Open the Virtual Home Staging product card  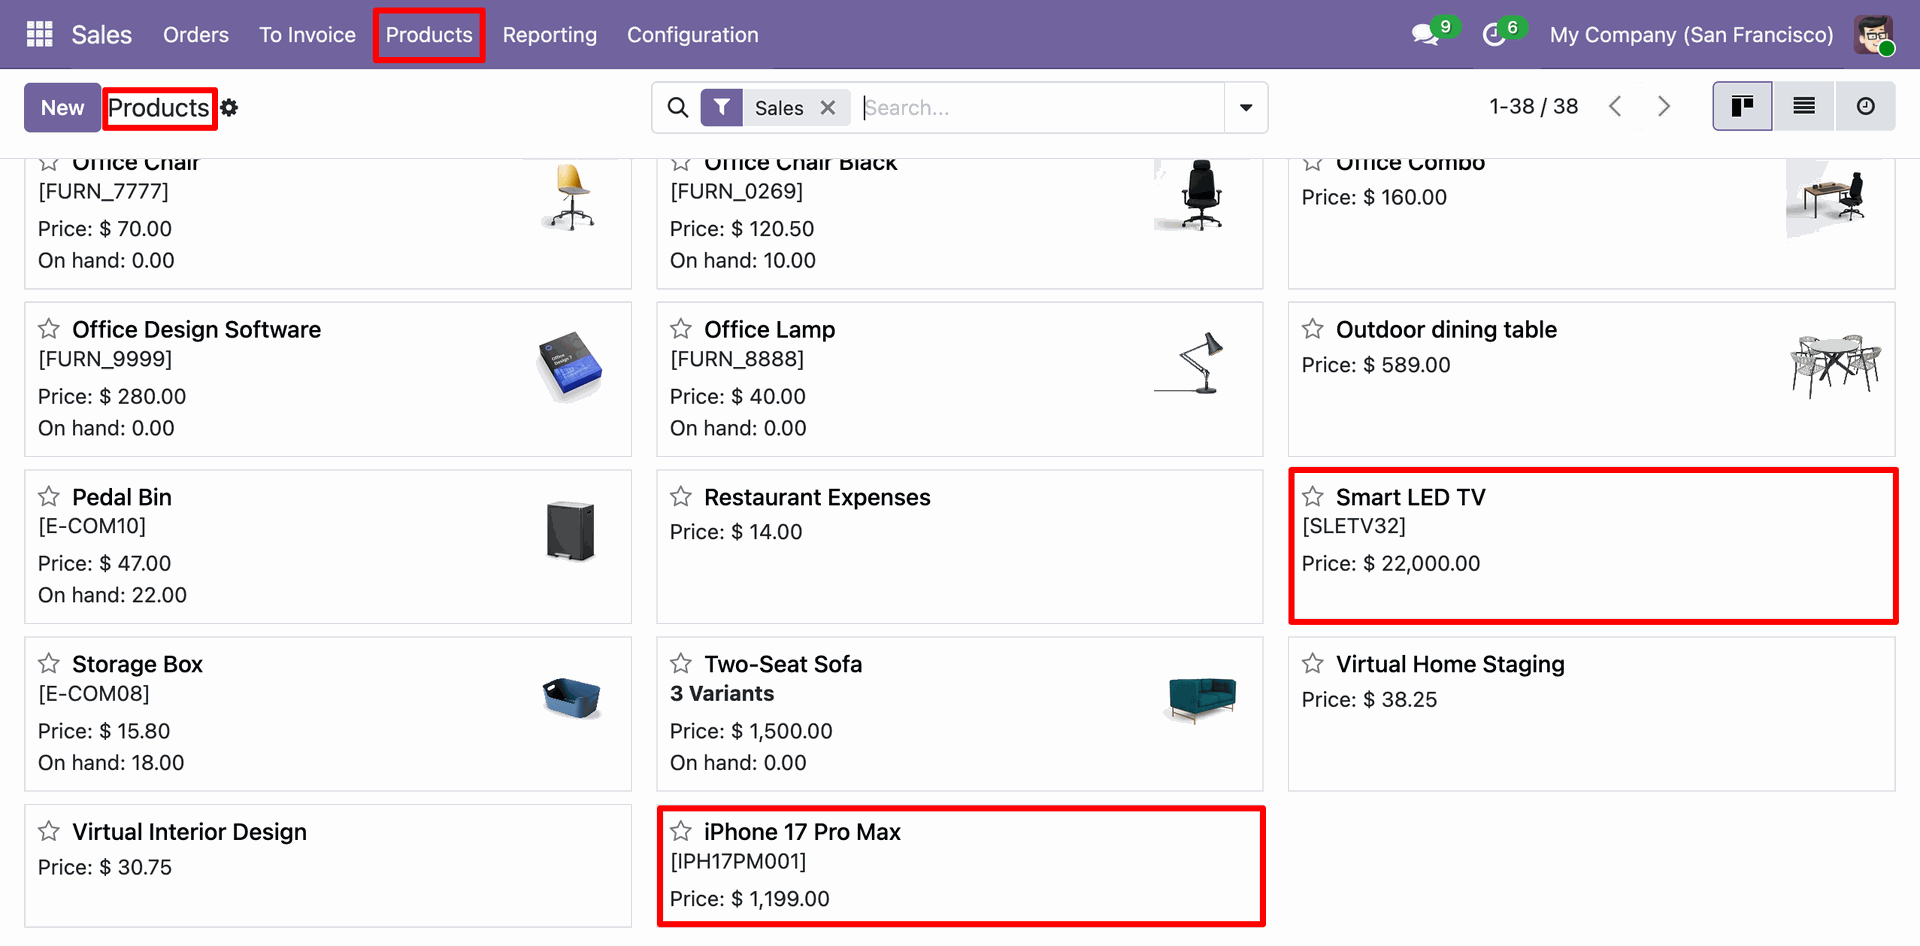coord(1592,714)
